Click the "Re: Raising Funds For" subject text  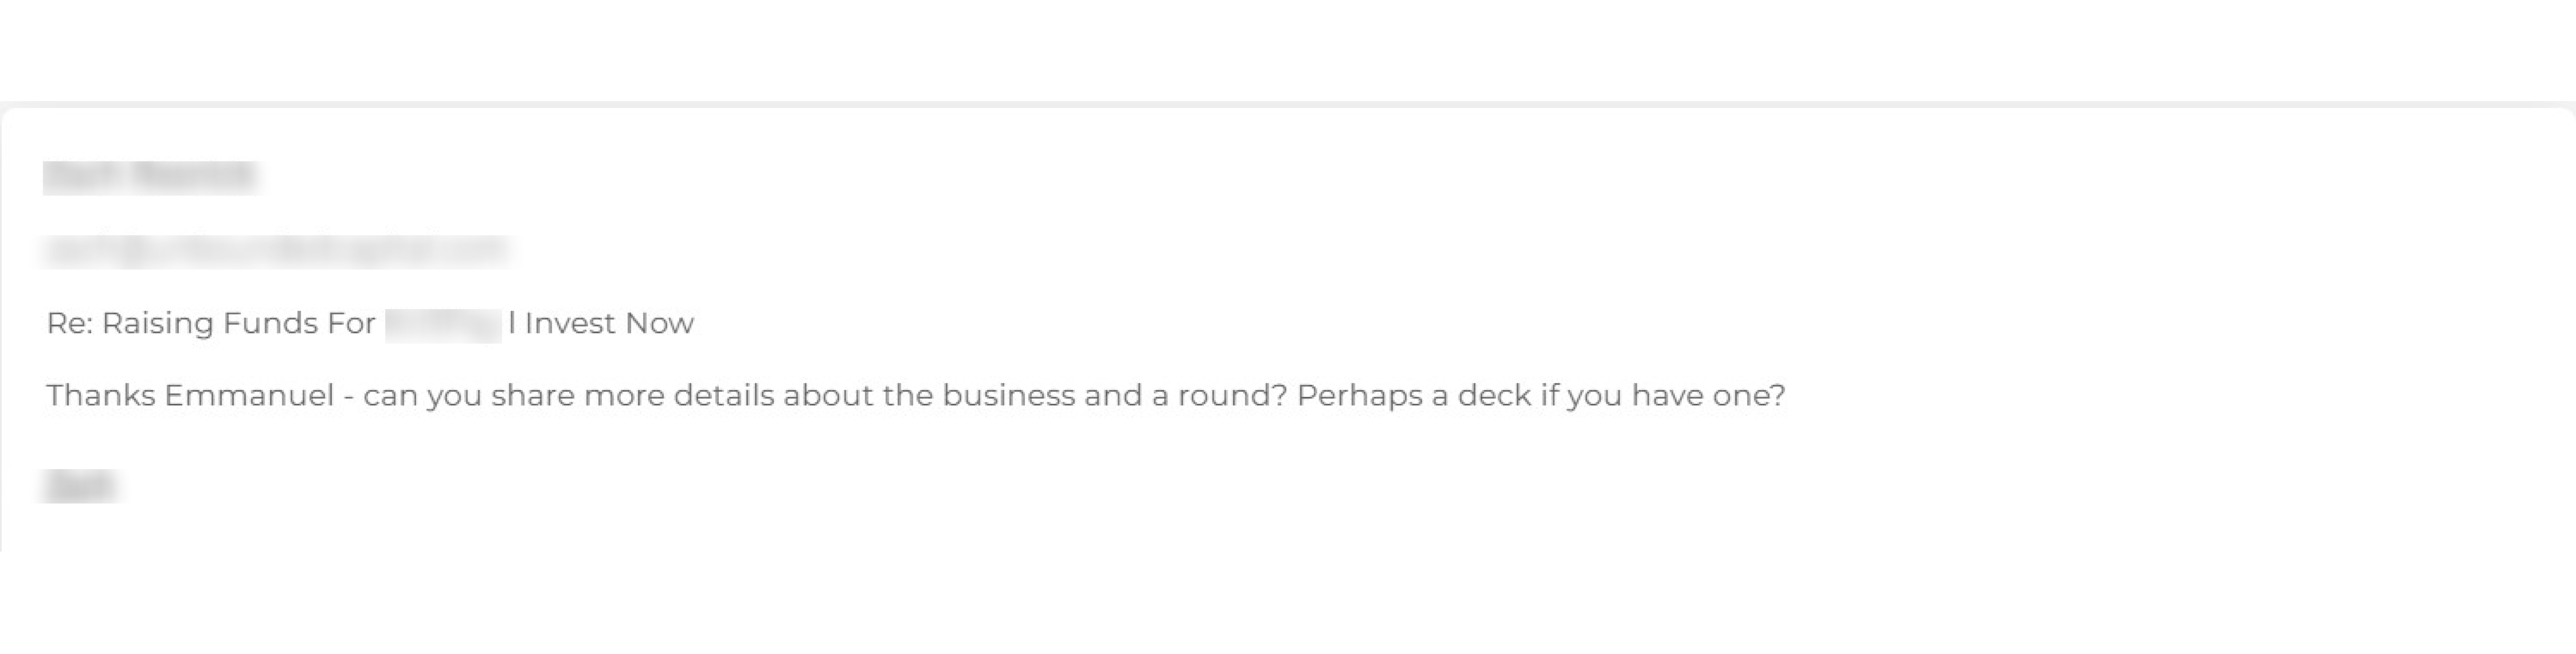click(210, 324)
